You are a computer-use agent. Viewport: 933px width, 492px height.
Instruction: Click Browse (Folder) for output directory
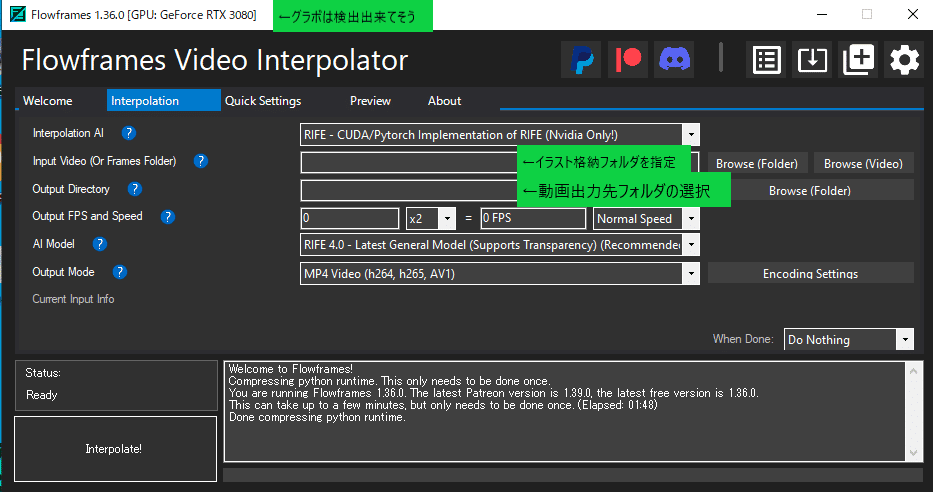(x=810, y=190)
